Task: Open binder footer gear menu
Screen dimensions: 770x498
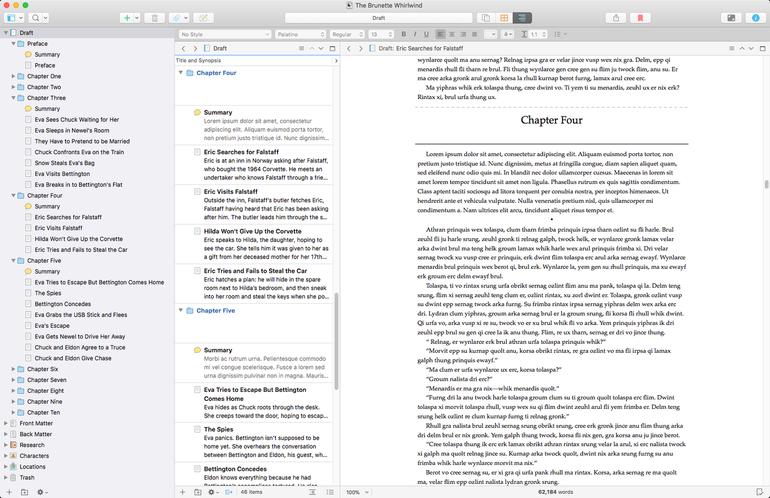Action: [x=42, y=492]
